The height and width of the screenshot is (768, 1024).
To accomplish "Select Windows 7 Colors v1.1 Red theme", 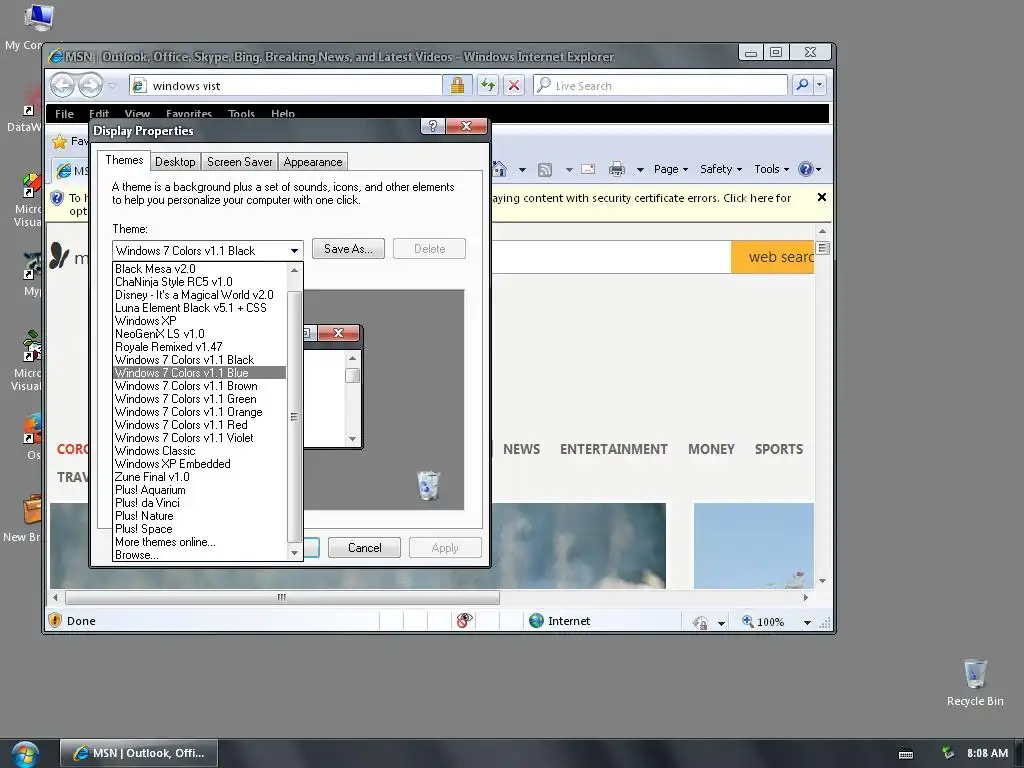I will click(200, 425).
